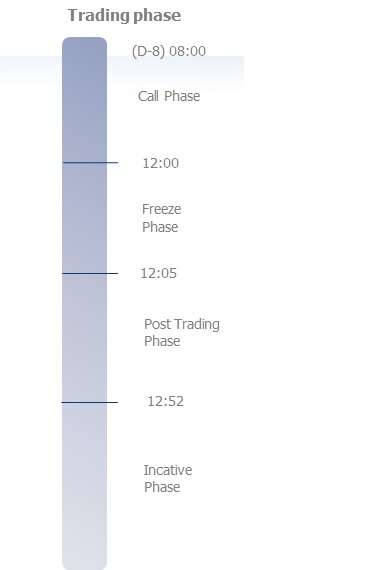390x570 pixels.
Task: Select the 12:52 time label
Action: coord(166,401)
